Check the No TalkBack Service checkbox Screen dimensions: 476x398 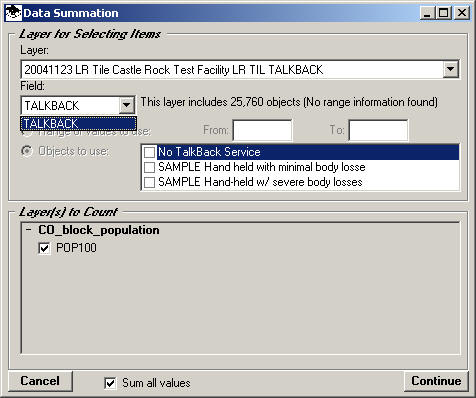[x=149, y=152]
